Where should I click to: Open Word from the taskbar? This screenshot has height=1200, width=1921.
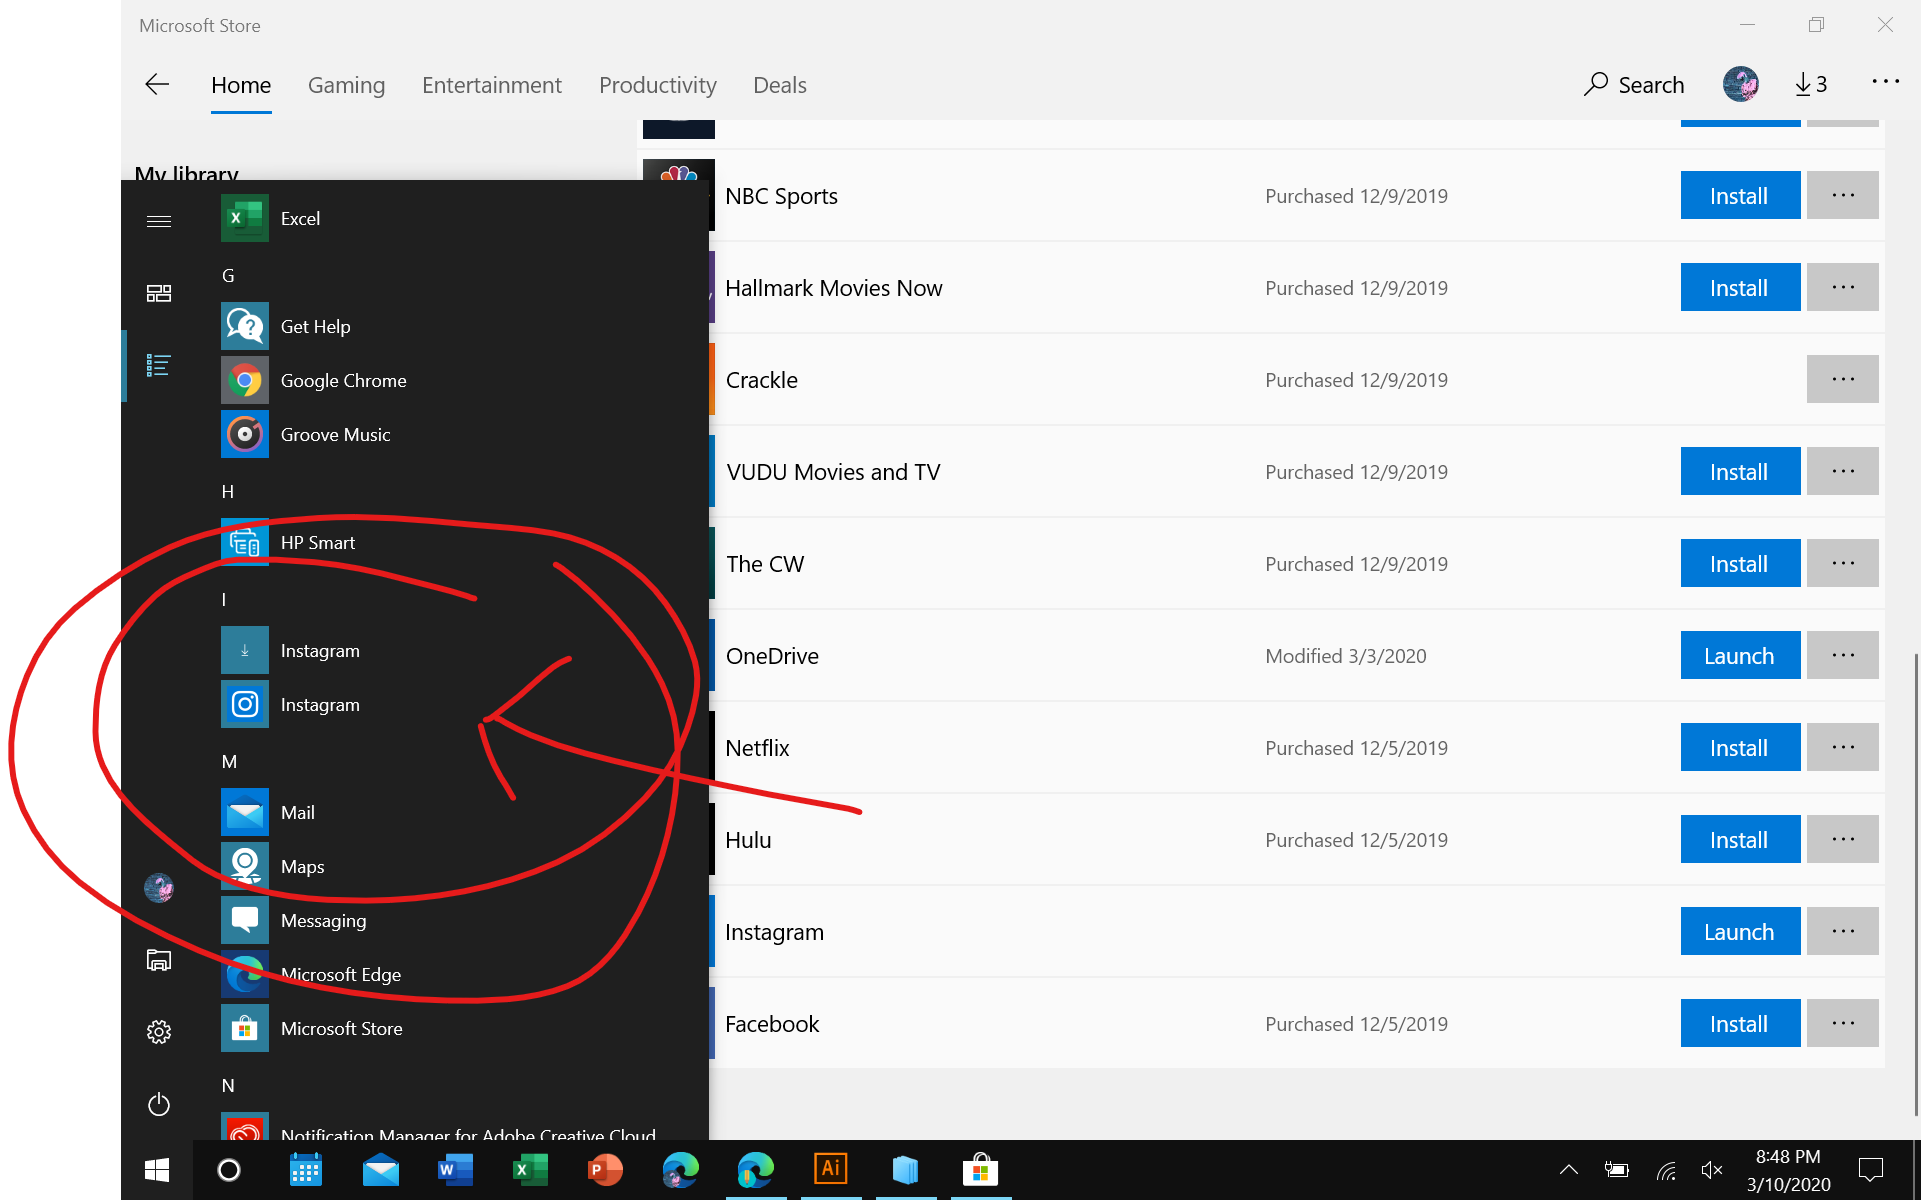pyautogui.click(x=455, y=1170)
